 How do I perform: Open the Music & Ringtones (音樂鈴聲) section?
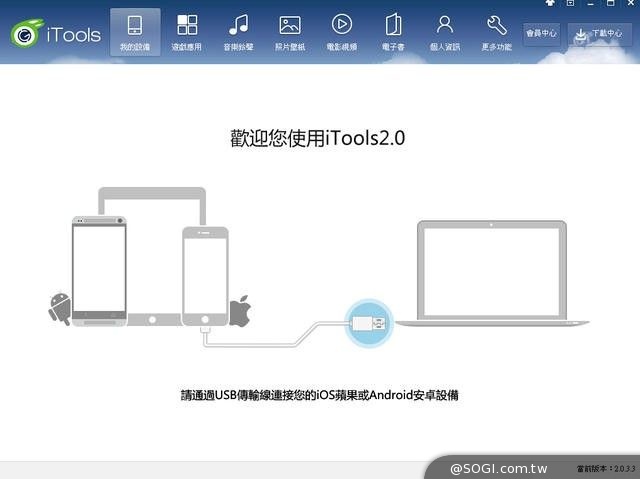(x=238, y=32)
